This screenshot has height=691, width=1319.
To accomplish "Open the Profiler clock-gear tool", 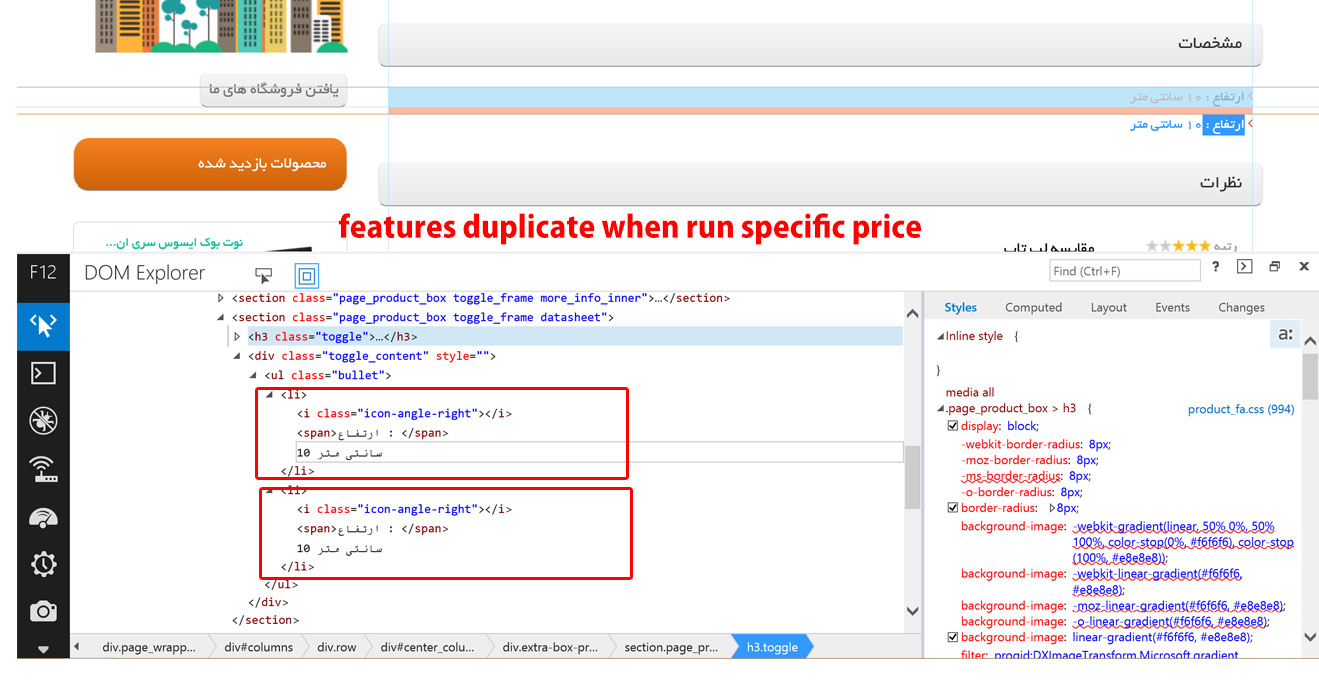I will pos(43,564).
